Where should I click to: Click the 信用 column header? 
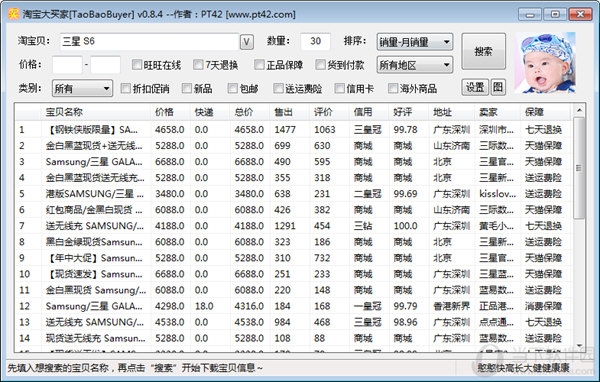point(369,112)
